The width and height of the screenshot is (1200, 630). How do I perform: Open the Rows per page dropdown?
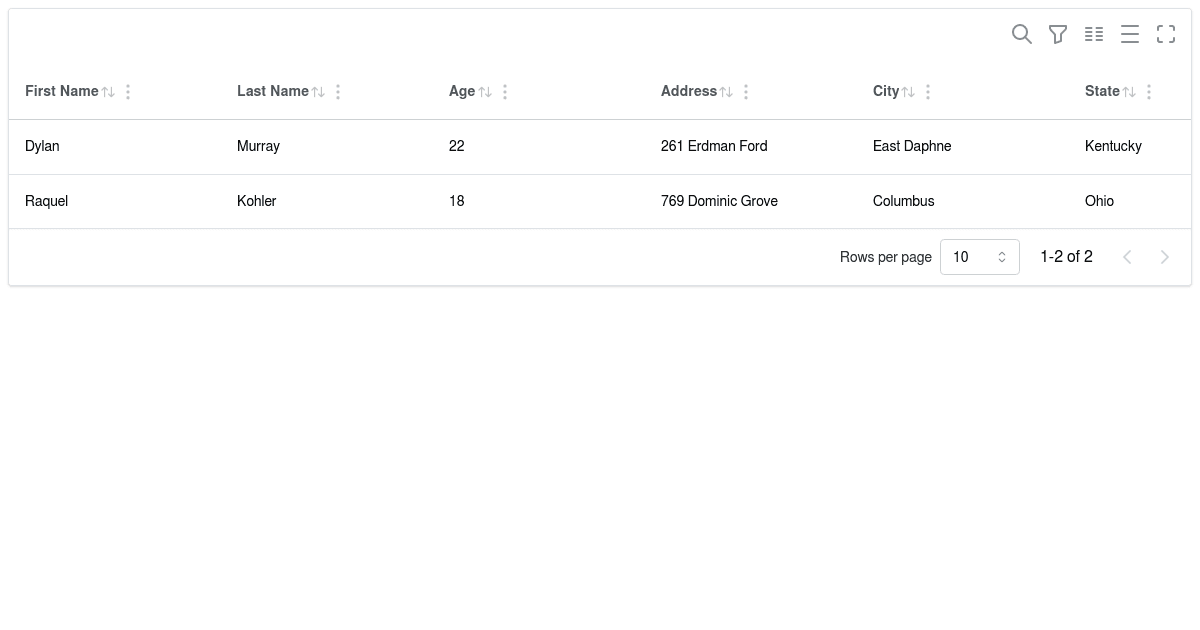coord(980,257)
